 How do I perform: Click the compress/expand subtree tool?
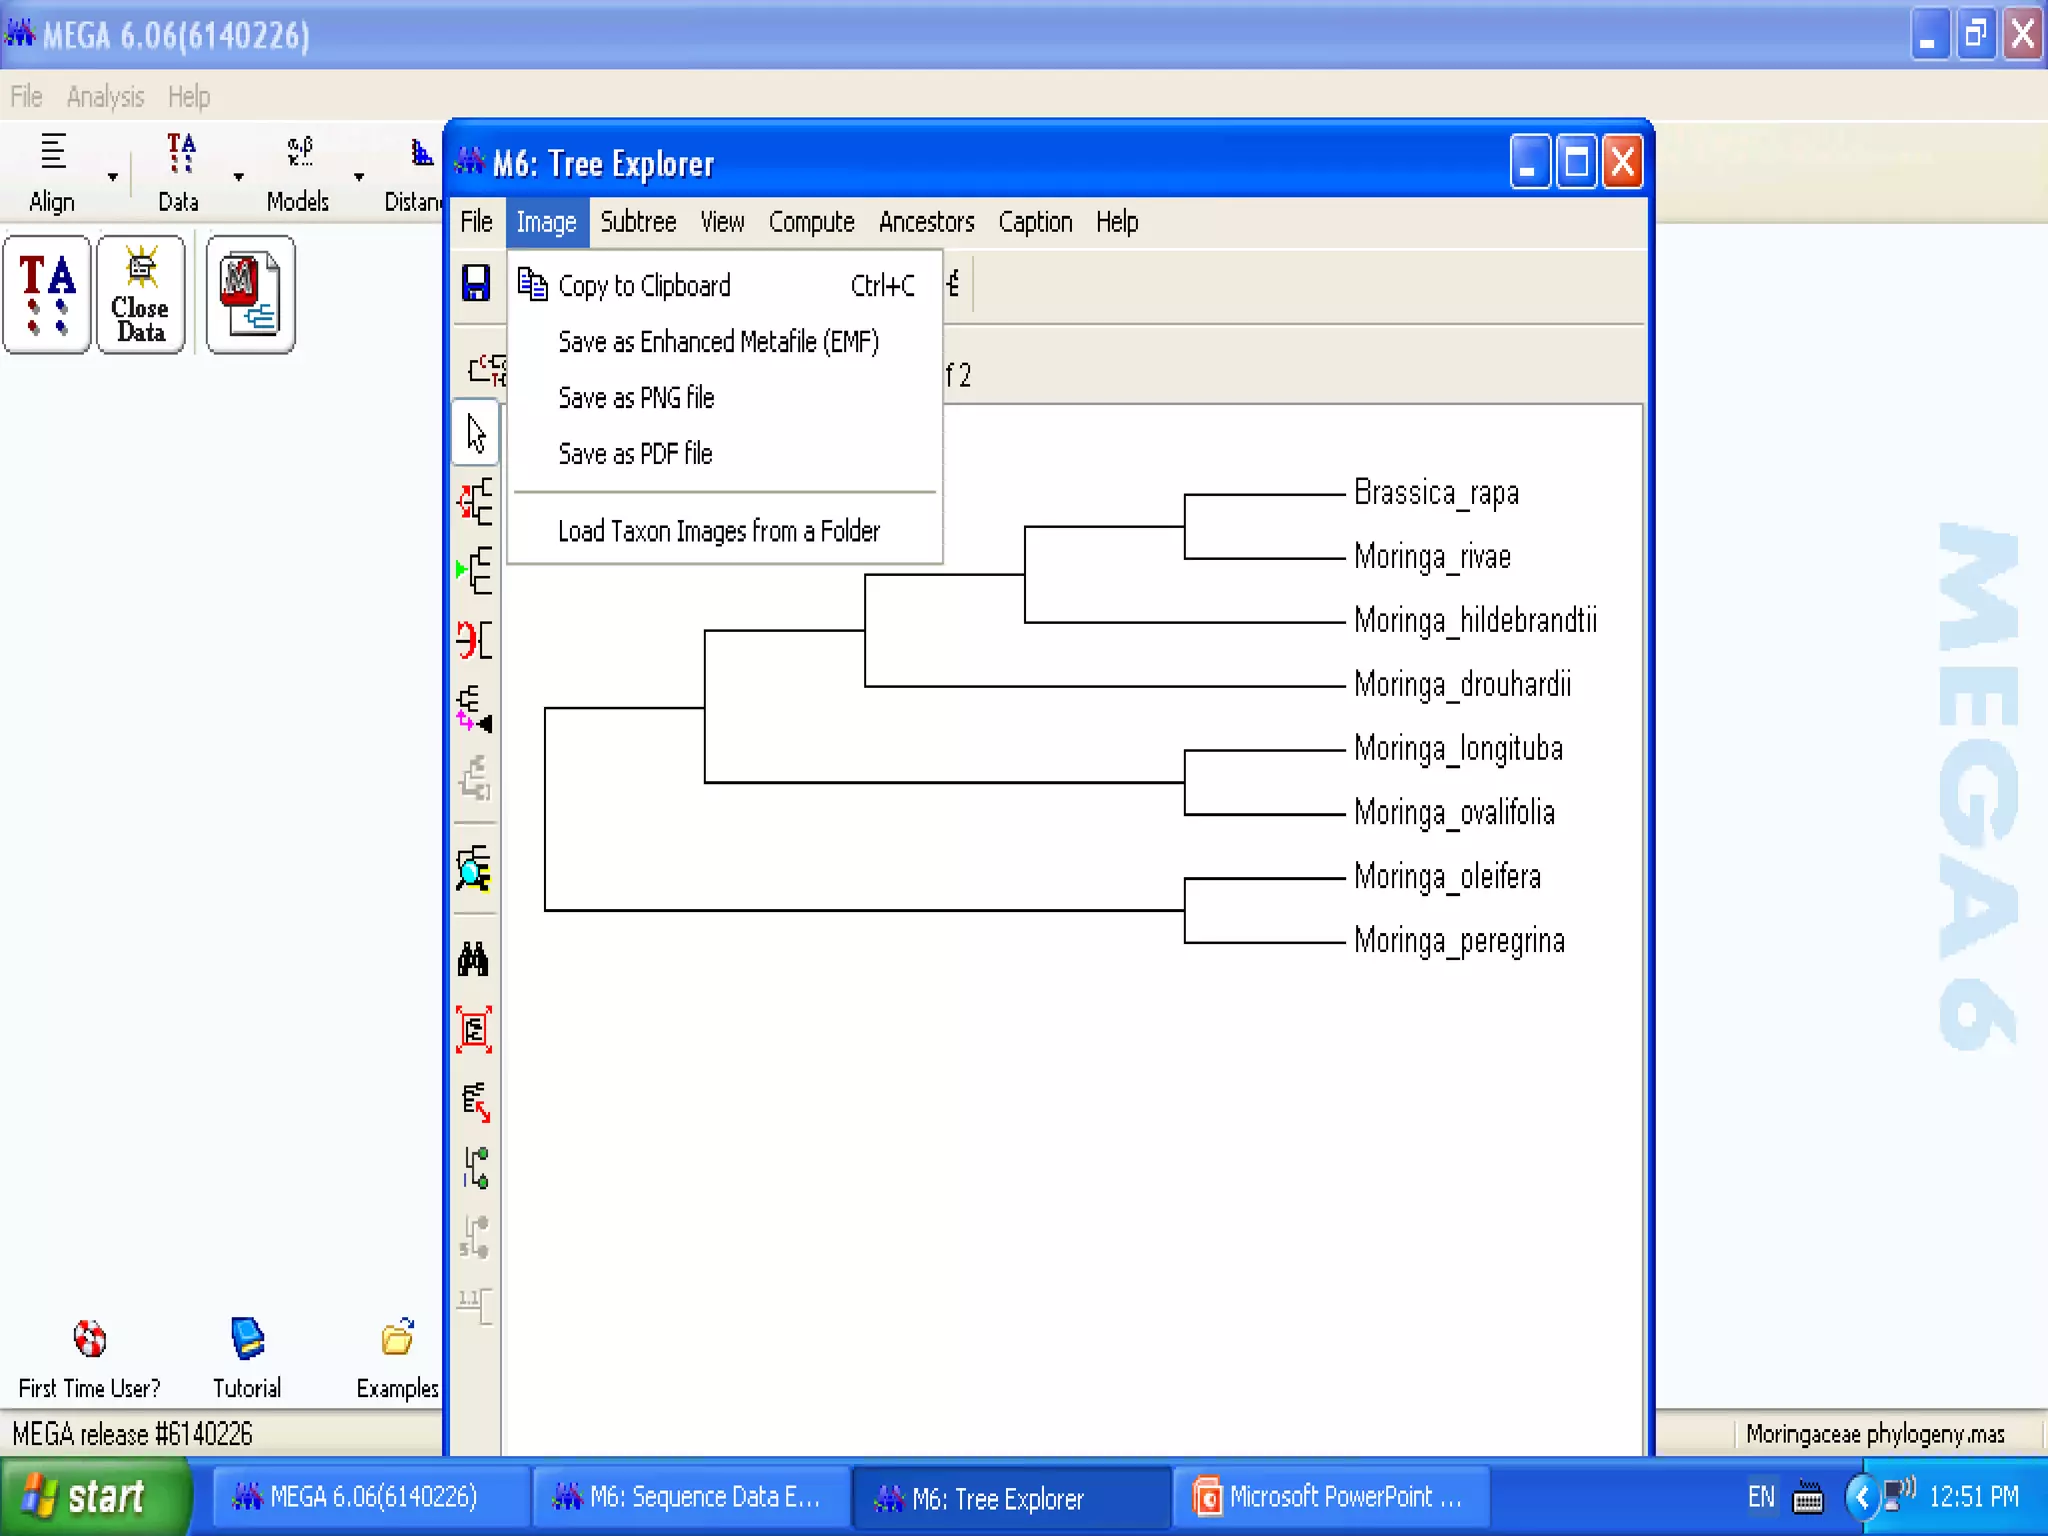476,709
